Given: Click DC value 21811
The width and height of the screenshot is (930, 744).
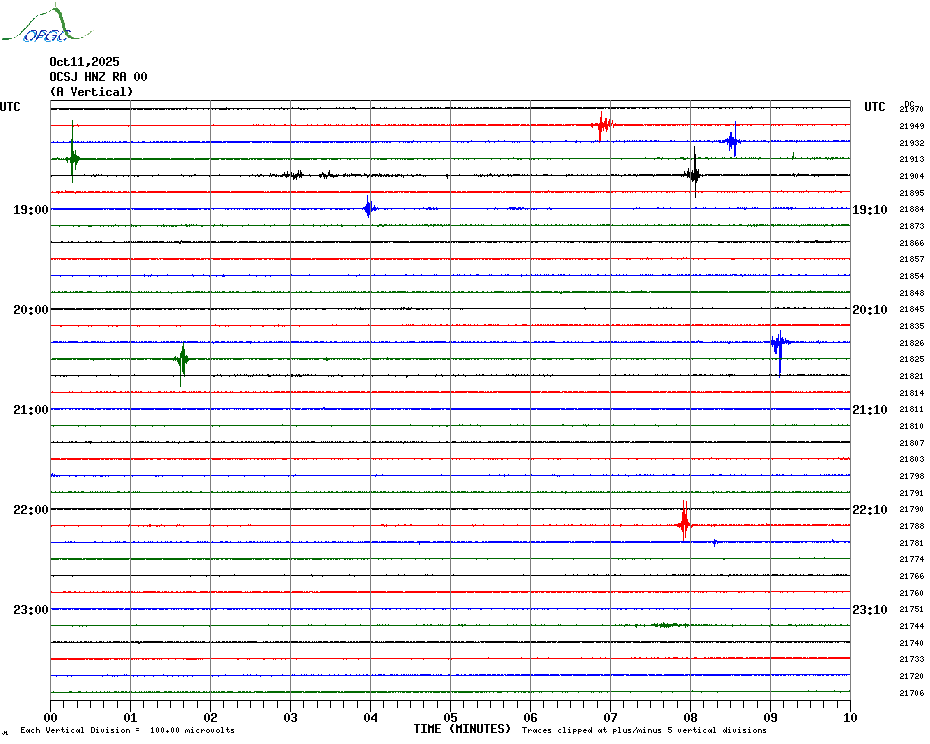Looking at the screenshot, I should pyautogui.click(x=912, y=409).
